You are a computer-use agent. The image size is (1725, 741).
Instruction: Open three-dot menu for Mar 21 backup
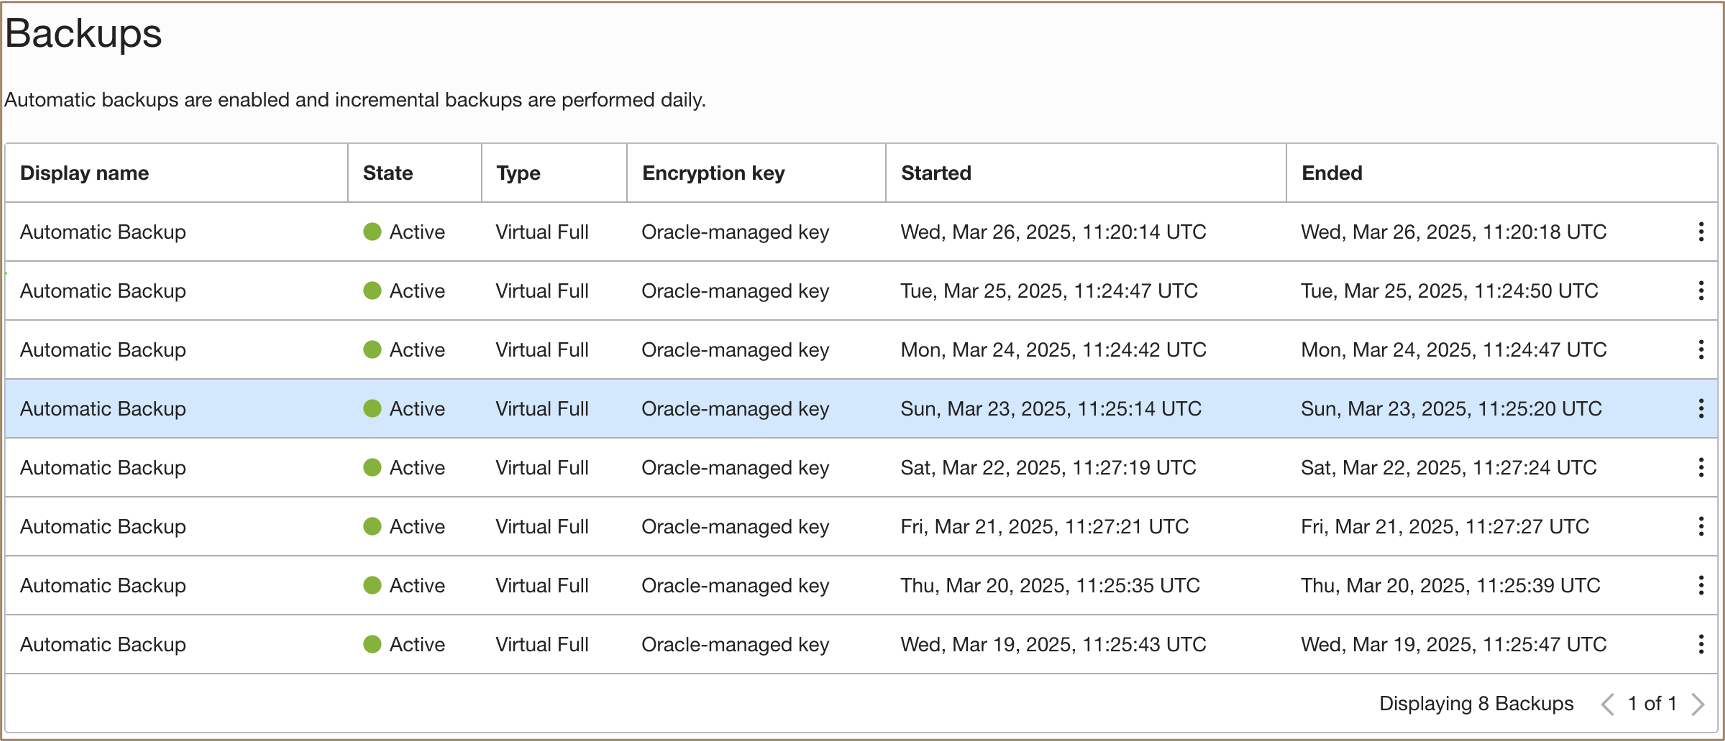click(1700, 527)
